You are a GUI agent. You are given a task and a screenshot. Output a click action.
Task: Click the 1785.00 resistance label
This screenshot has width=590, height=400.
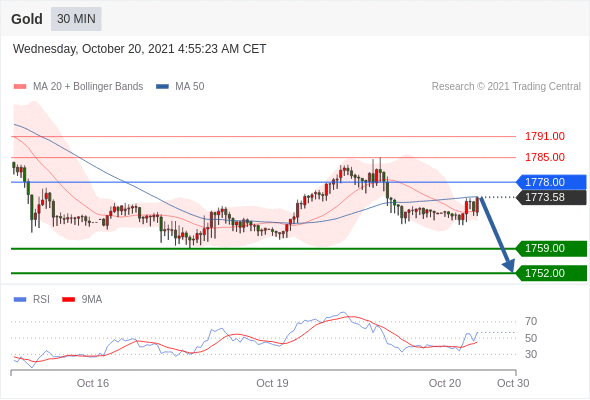[544, 157]
